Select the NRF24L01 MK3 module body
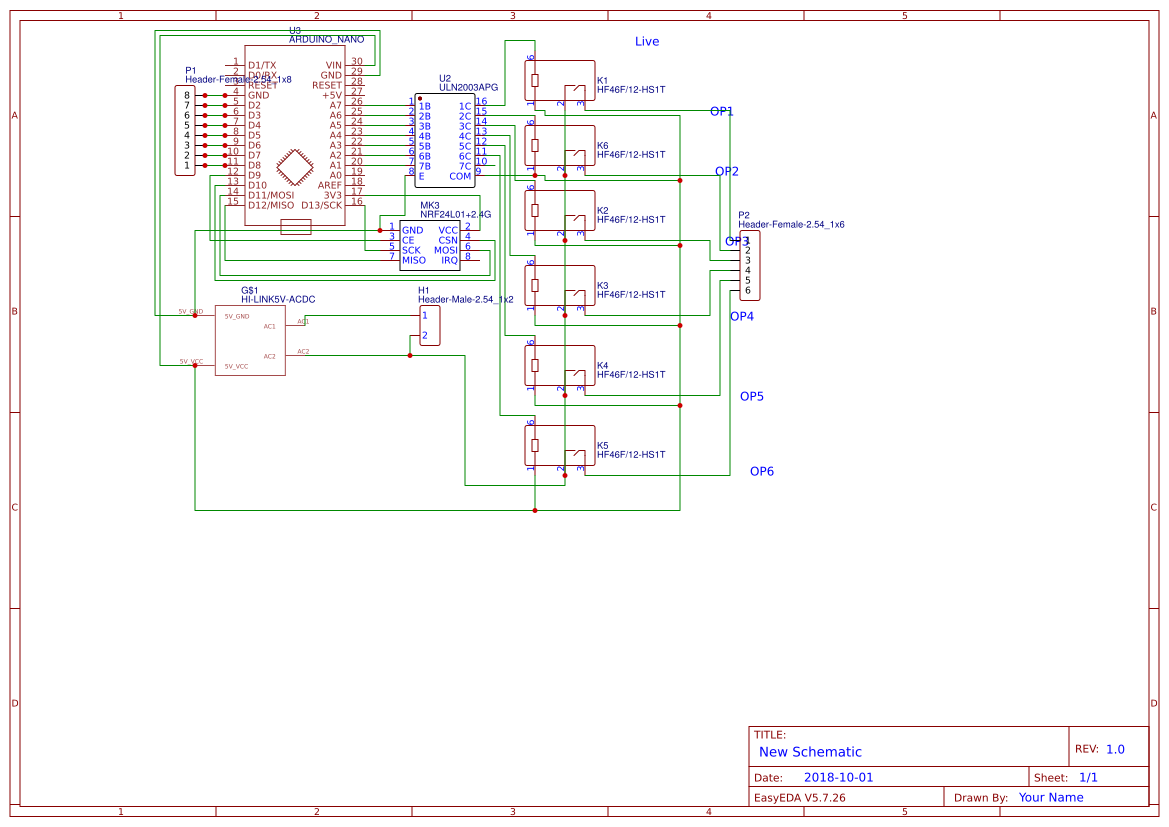 (430, 245)
